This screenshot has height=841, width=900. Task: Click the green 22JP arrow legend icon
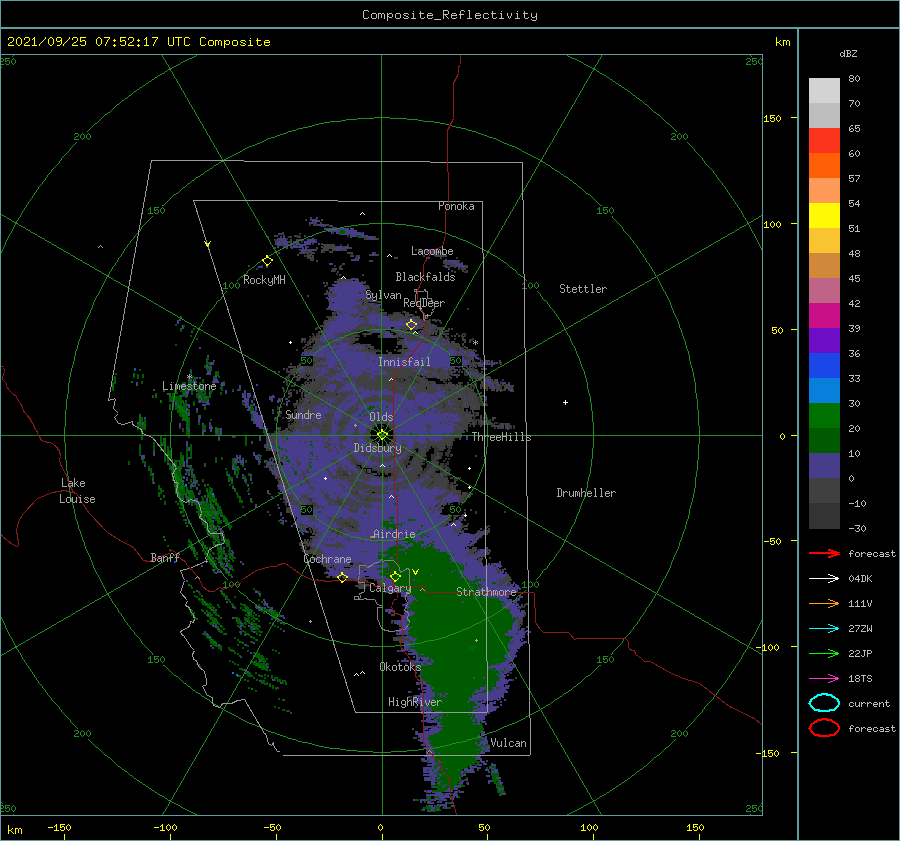[824, 653]
